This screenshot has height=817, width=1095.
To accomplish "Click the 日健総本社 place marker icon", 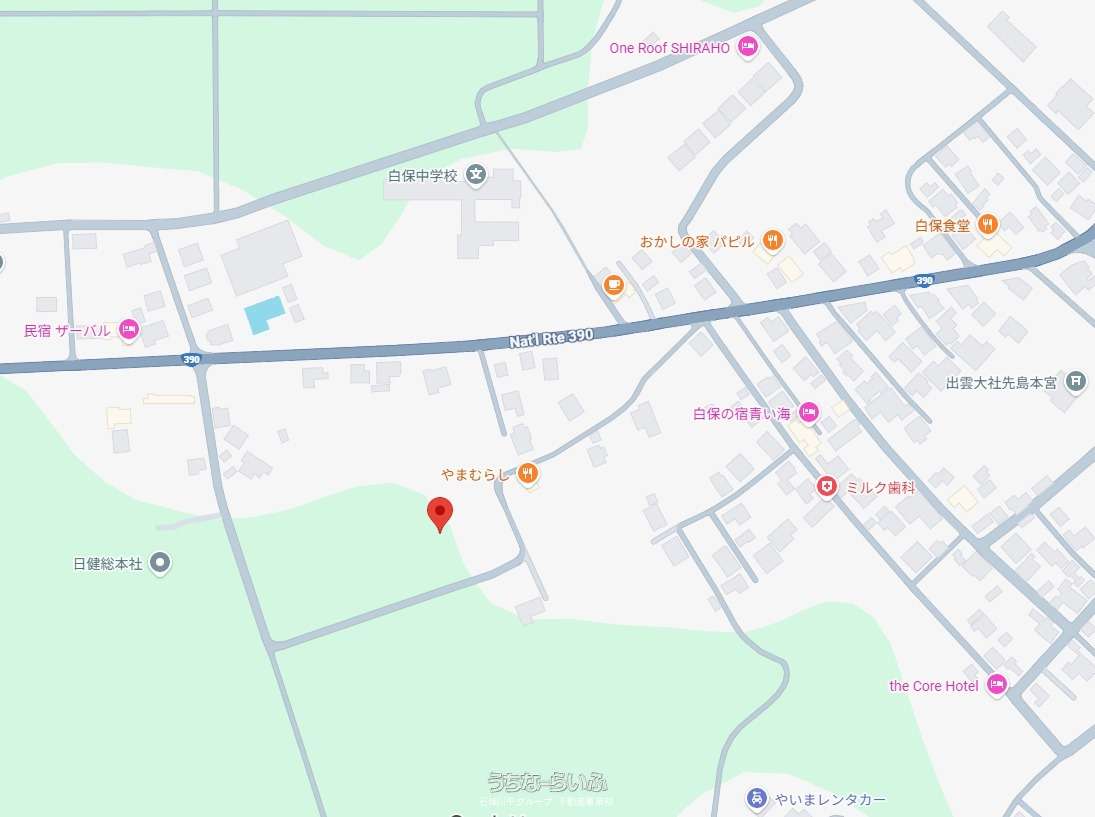I will pos(161,563).
